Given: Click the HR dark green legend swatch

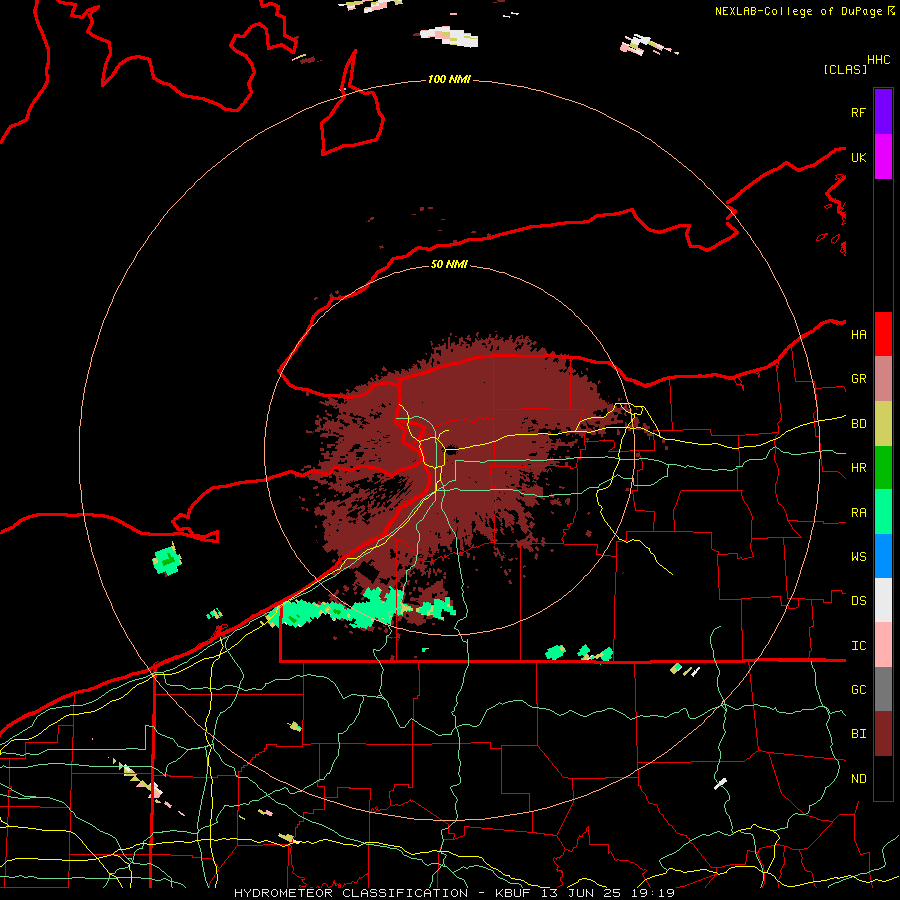Looking at the screenshot, I should pyautogui.click(x=883, y=468).
